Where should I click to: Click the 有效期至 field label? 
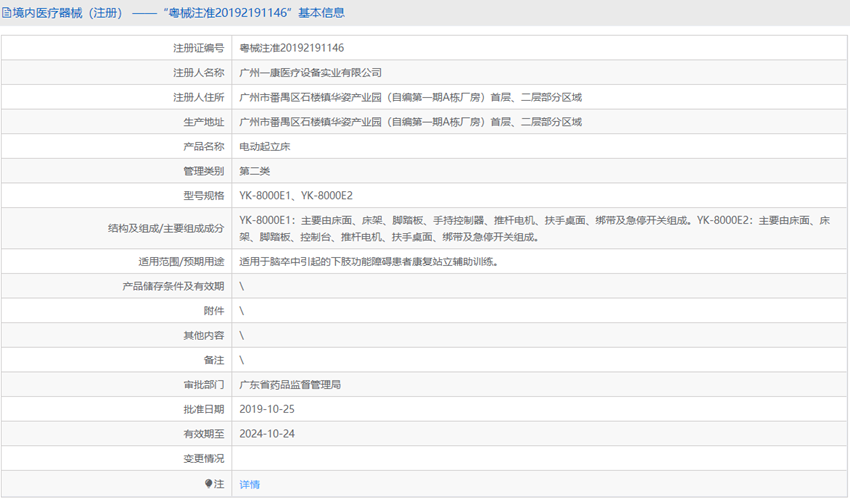pyautogui.click(x=203, y=433)
